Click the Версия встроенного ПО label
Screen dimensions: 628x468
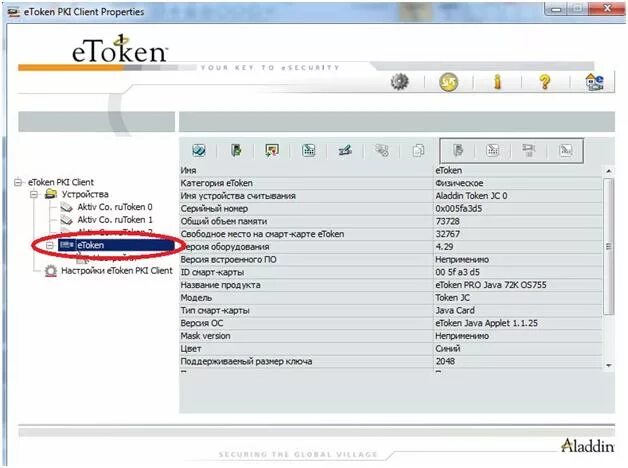(x=228, y=260)
